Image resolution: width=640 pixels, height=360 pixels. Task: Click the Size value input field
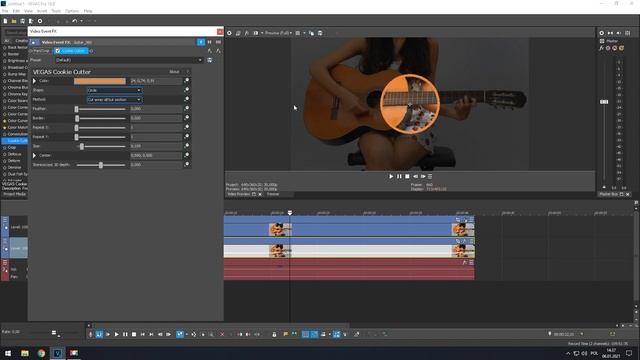pos(156,146)
